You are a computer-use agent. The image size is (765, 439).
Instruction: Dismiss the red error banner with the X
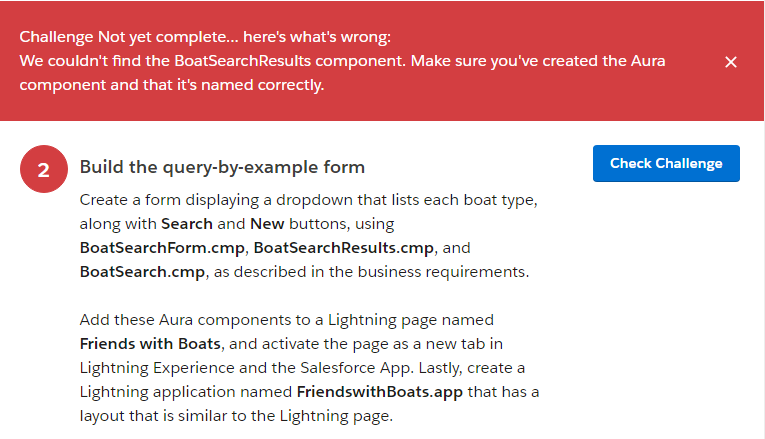(730, 62)
